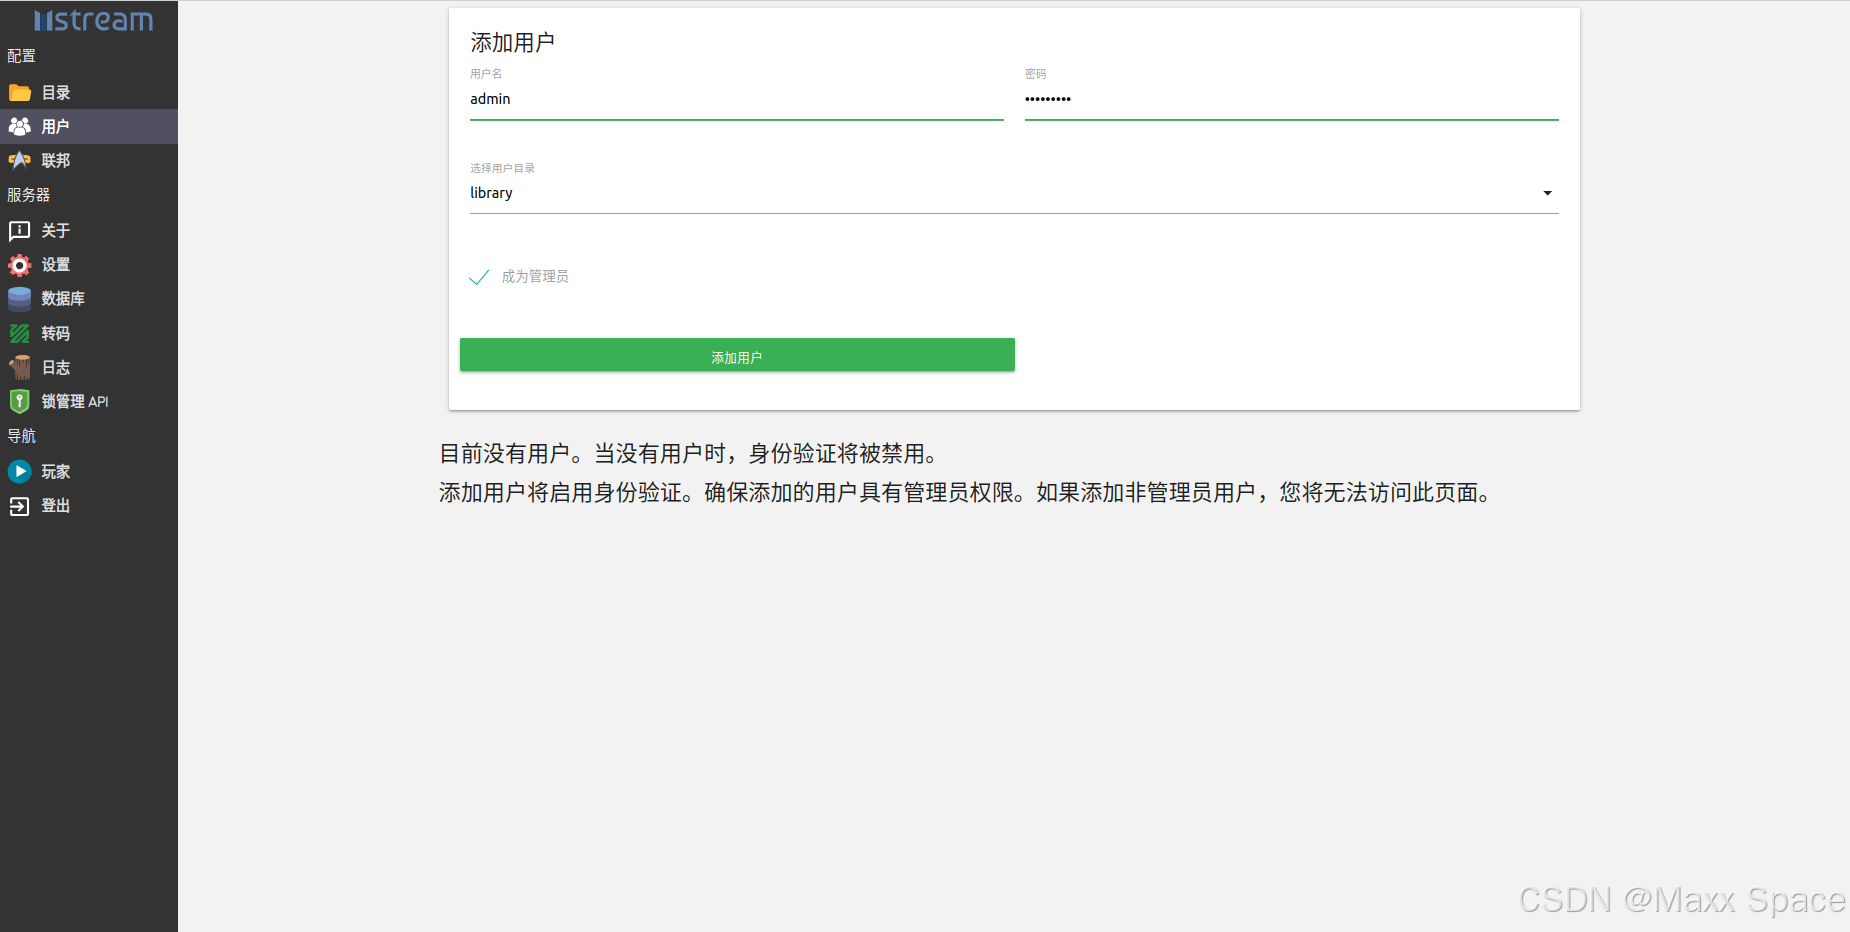This screenshot has width=1850, height=932.
Task: Open 数据库 page label
Action: tap(63, 299)
